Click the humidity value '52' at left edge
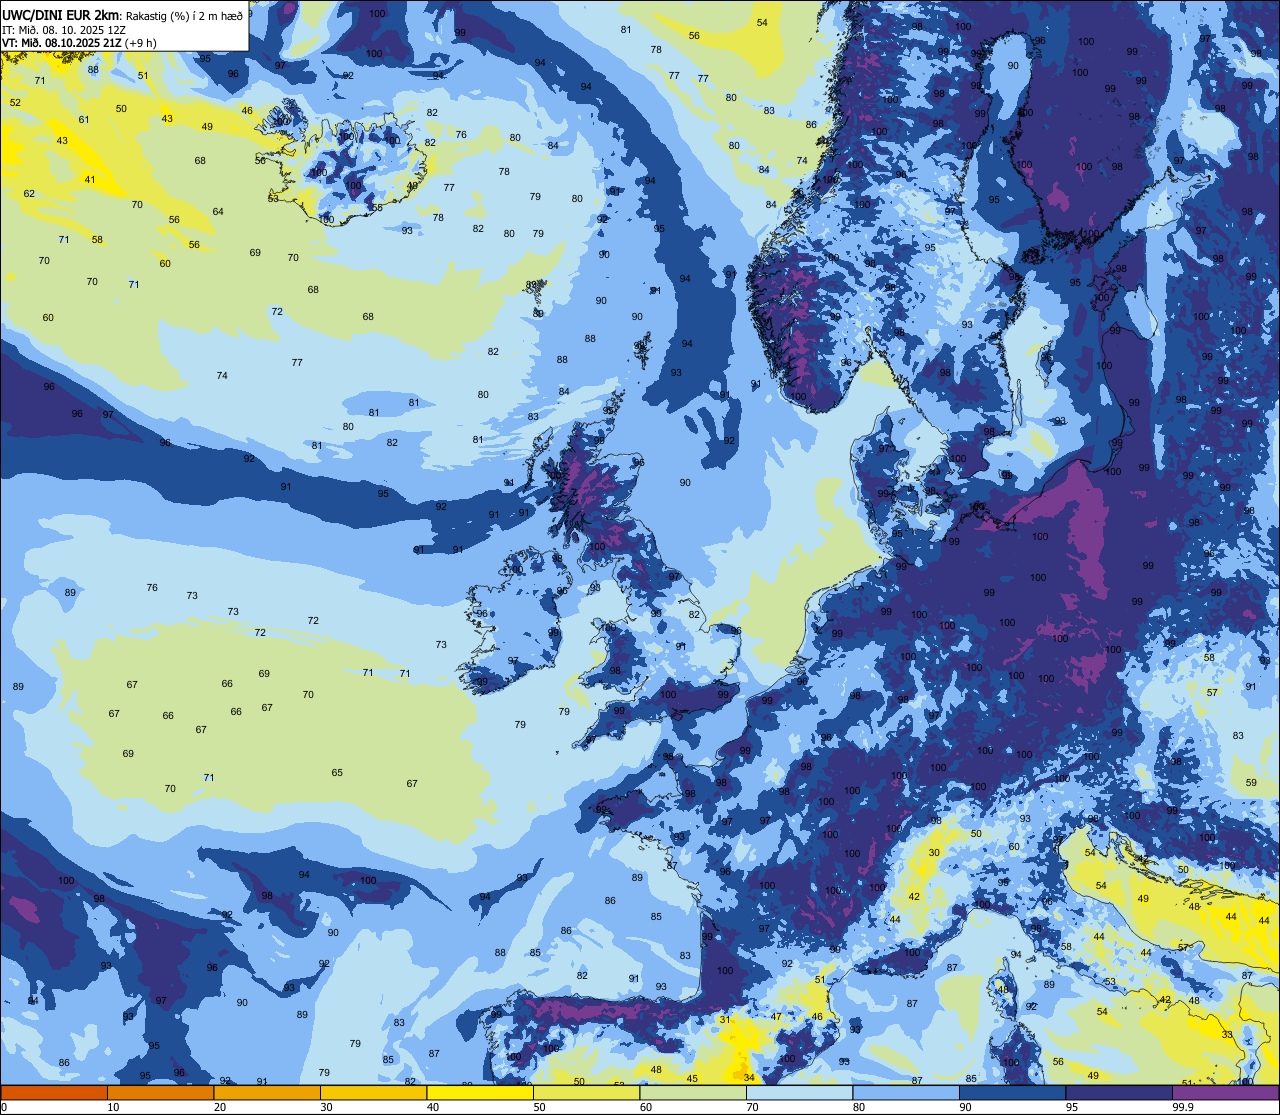Screen dimensions: 1280x1115 point(15,103)
